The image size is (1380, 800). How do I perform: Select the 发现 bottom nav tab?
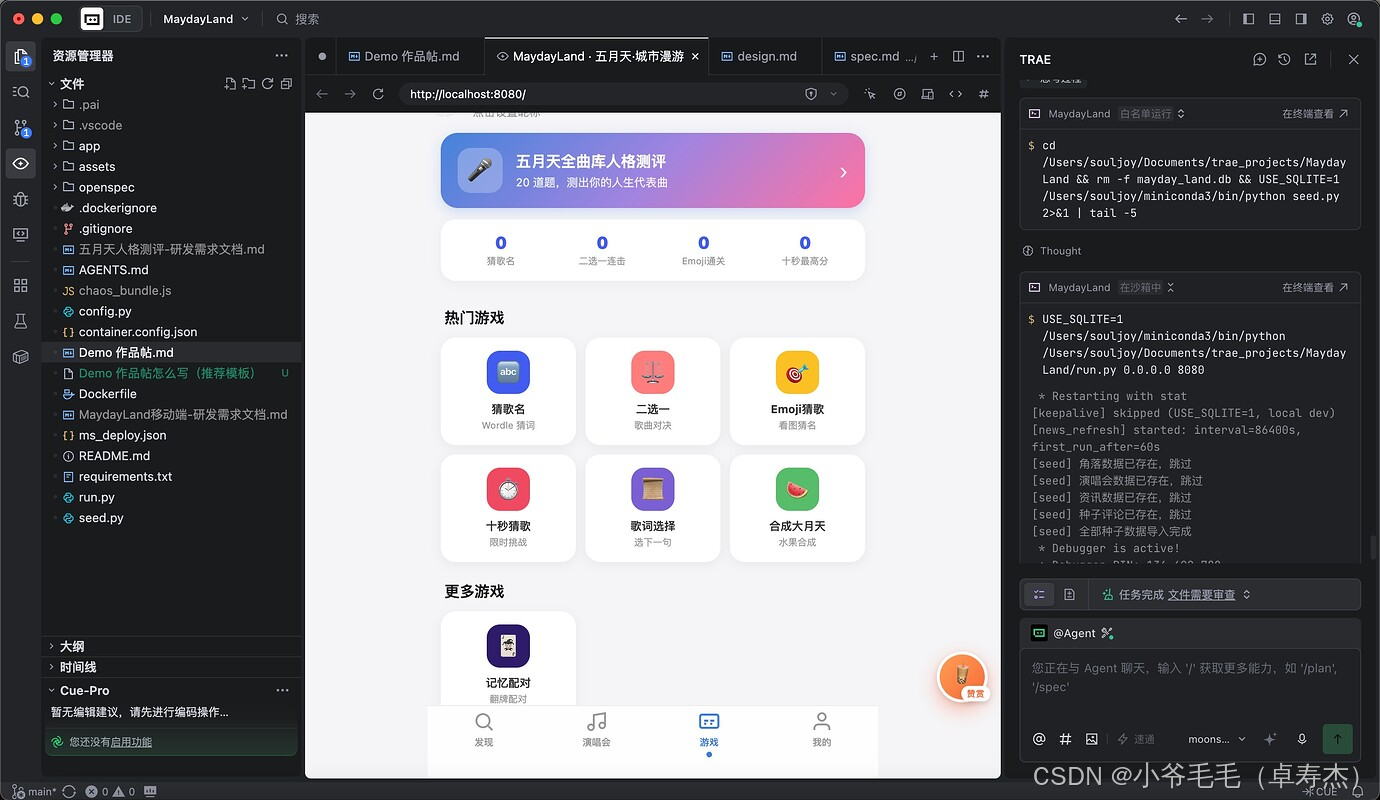[x=484, y=730]
